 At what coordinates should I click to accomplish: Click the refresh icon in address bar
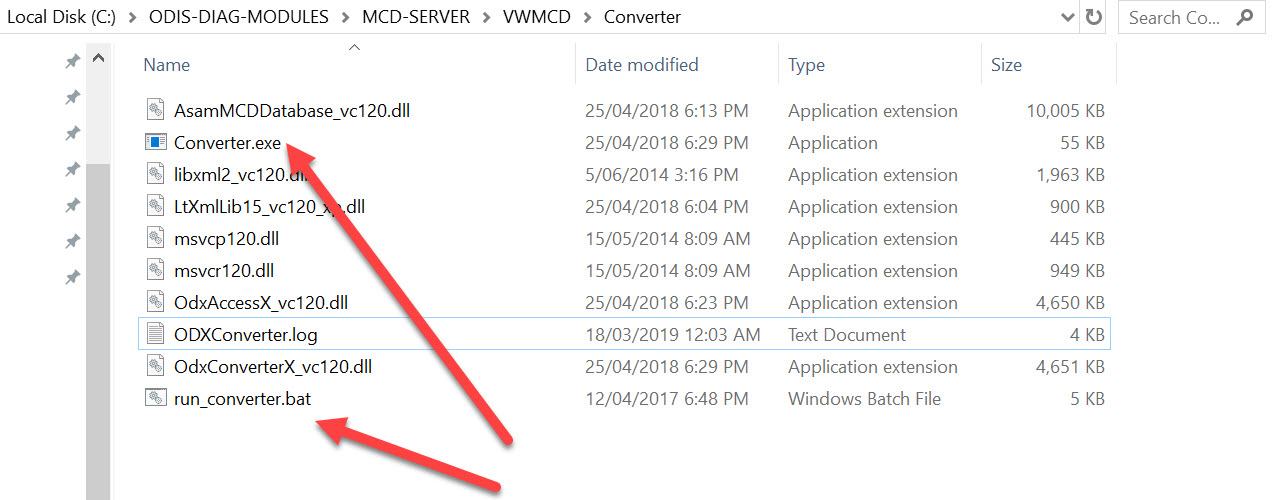tap(1094, 17)
